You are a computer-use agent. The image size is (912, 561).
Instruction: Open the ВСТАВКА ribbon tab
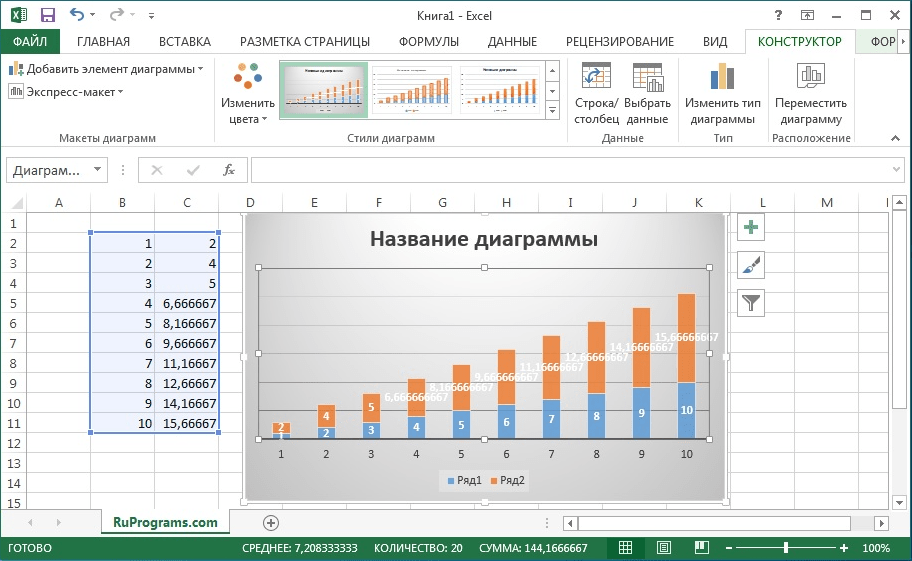click(x=184, y=41)
